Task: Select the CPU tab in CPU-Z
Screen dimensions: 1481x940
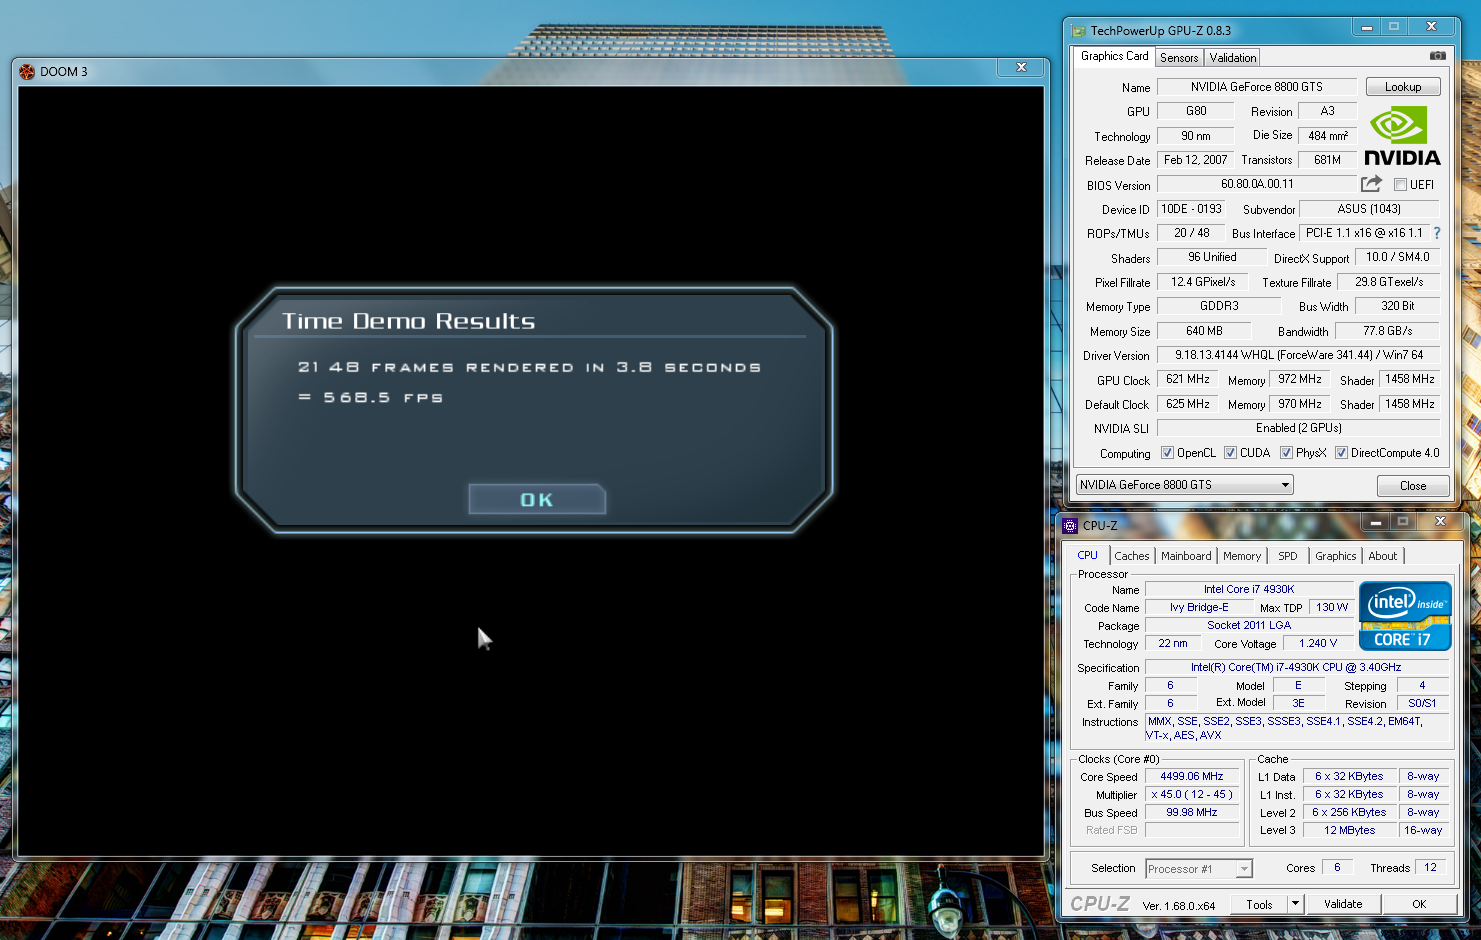Action: click(1088, 555)
